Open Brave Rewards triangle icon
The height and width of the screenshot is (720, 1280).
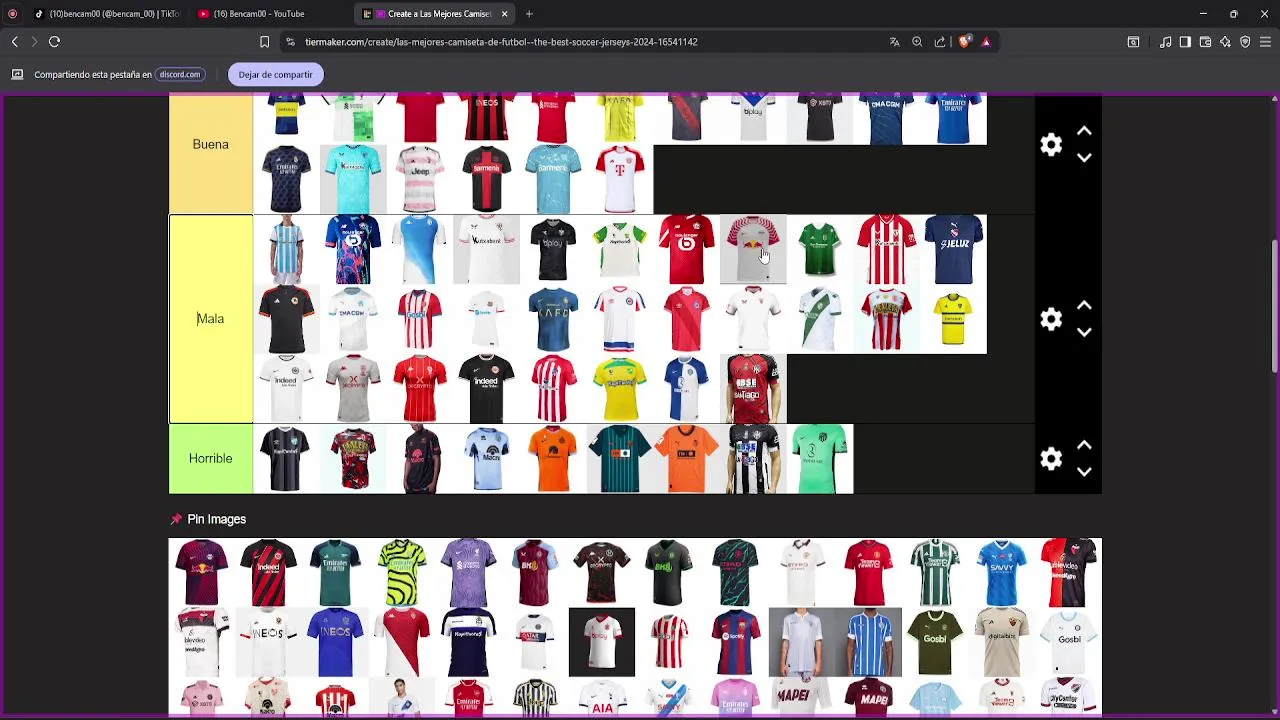click(986, 42)
